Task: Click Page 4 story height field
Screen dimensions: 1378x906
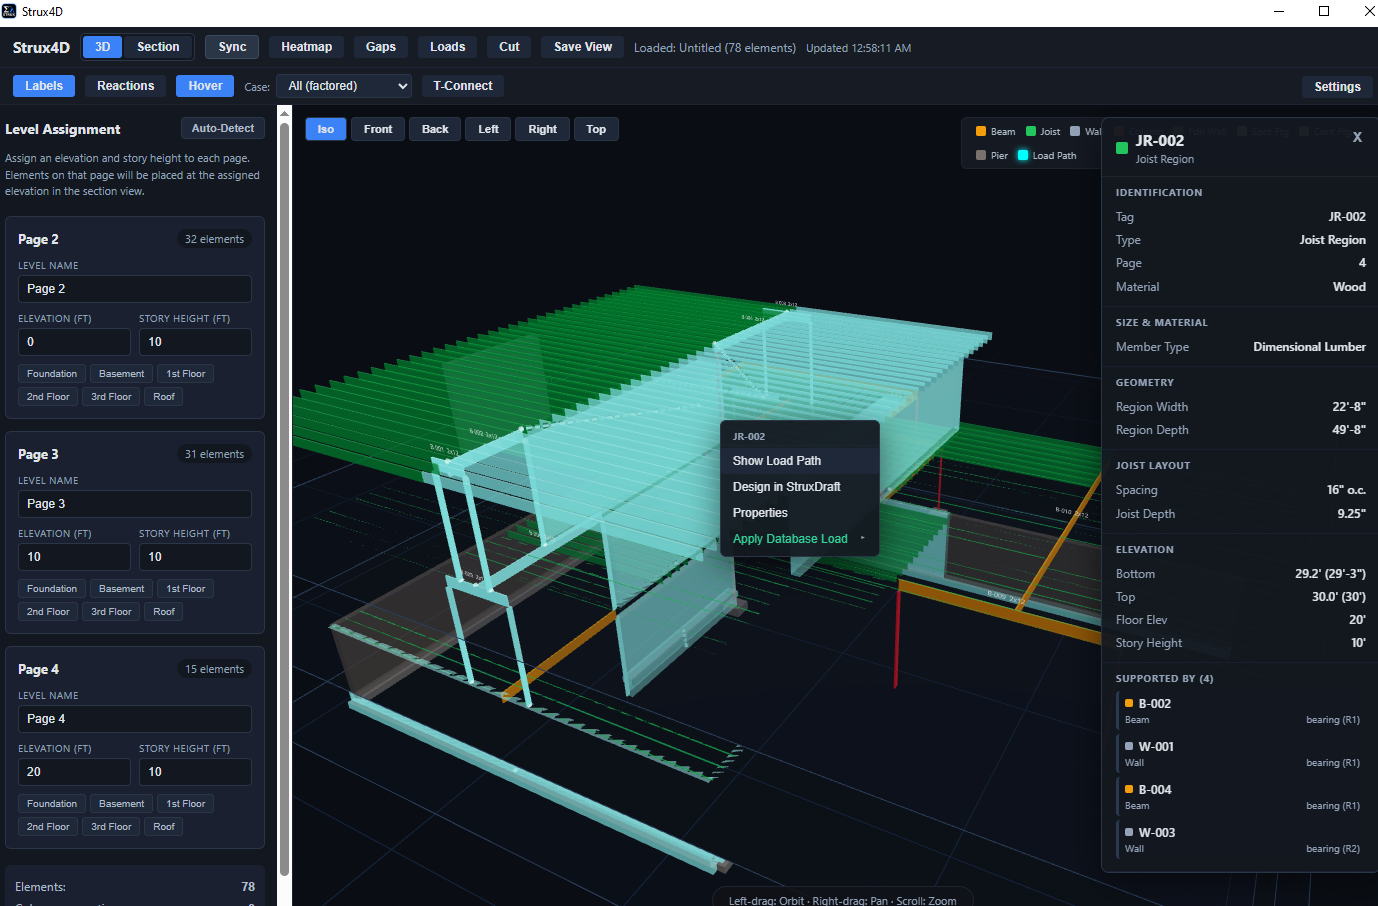Action: 195,772
